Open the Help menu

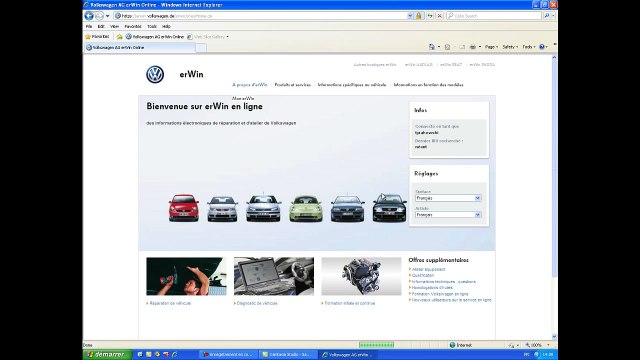click(166, 27)
